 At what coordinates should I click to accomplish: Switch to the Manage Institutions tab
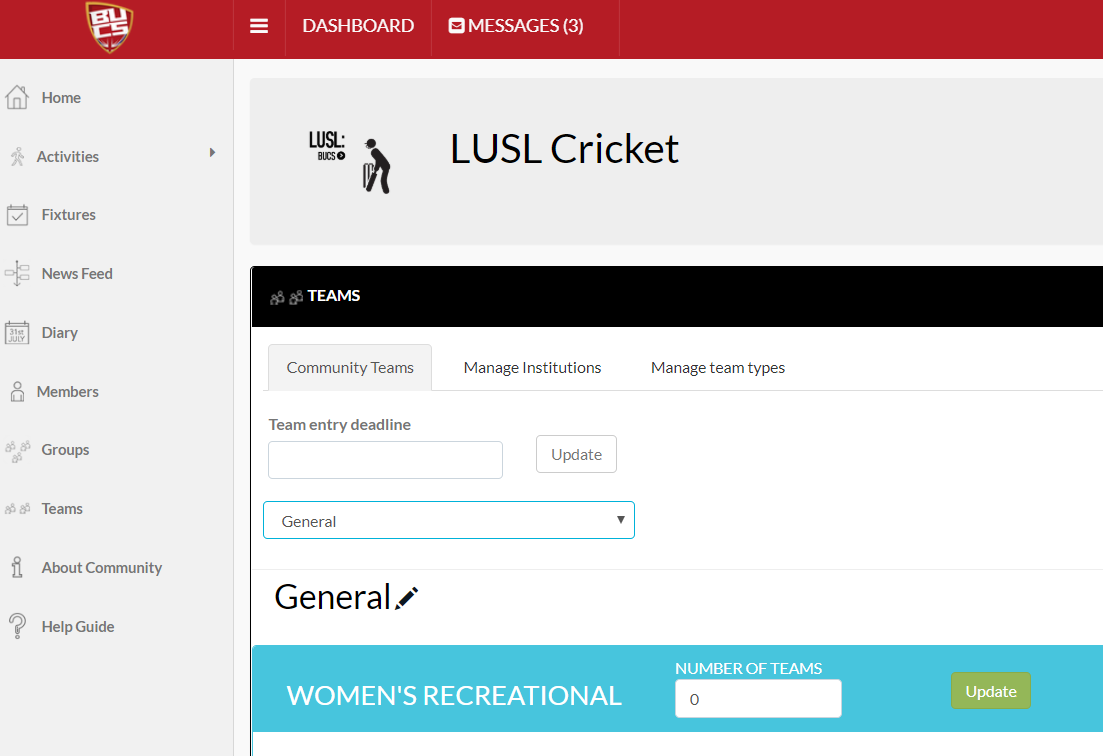click(x=533, y=368)
